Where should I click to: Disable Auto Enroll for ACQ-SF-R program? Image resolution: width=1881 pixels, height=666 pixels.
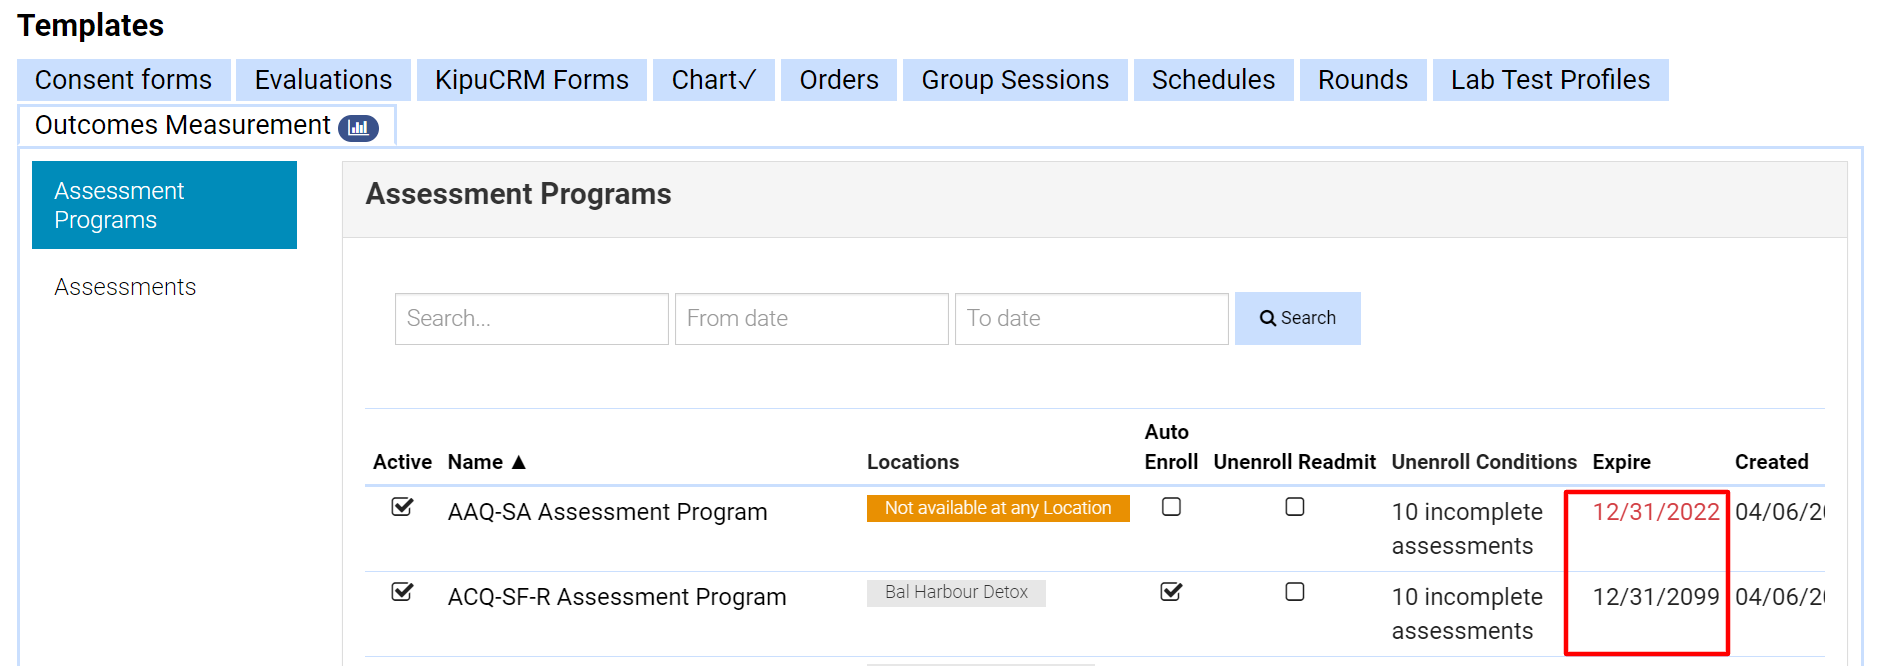[x=1171, y=592]
